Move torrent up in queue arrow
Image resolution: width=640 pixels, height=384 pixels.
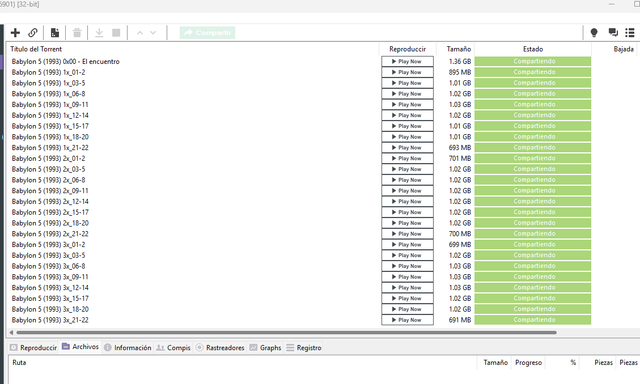[x=140, y=33]
